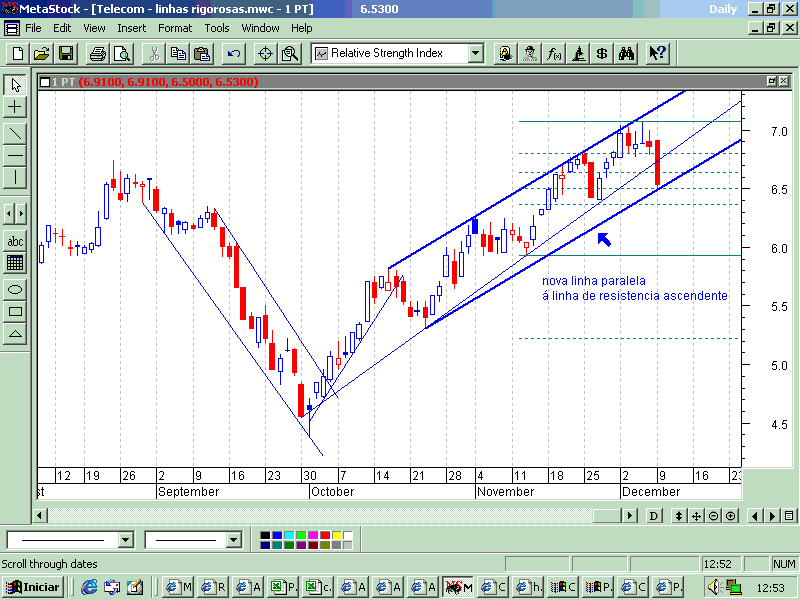Select the crosshair plus tool in the side palette
Screen dimensions: 800x600
tap(15, 107)
